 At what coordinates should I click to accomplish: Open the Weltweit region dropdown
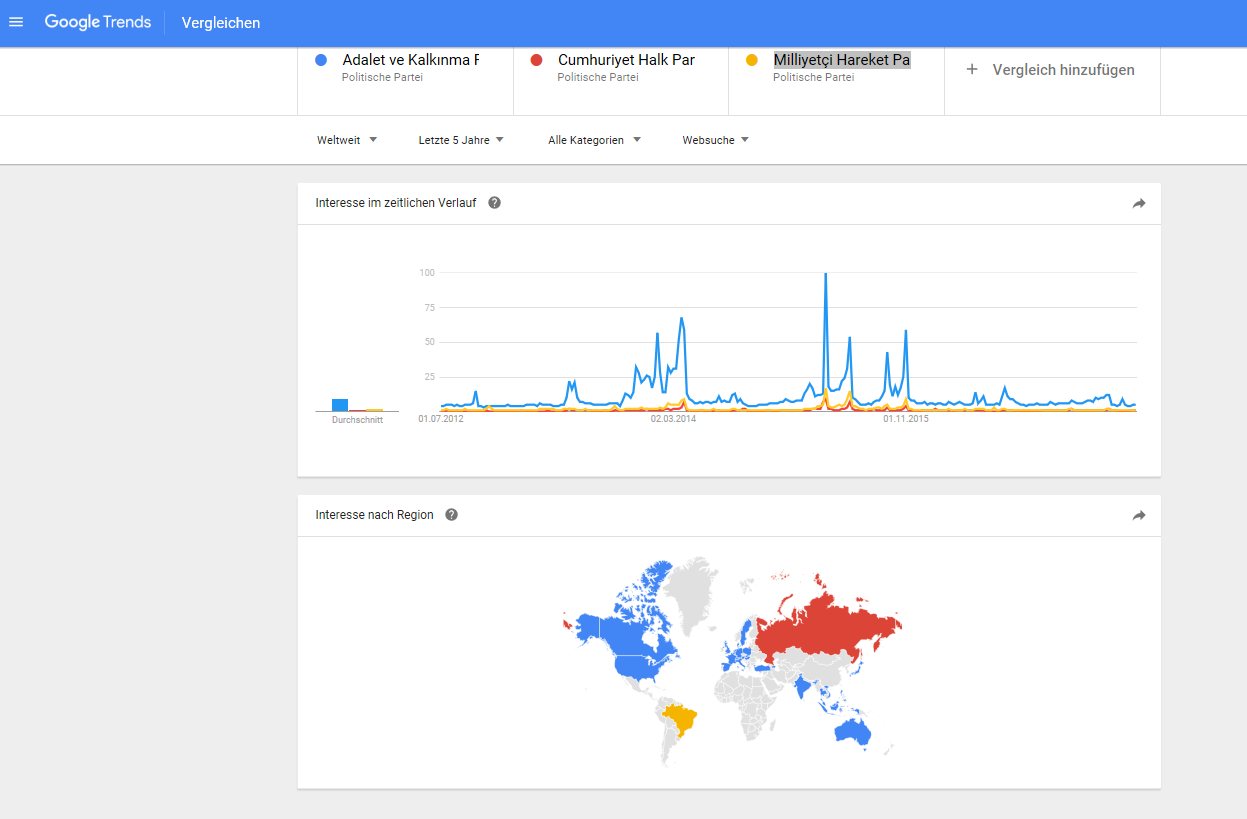347,140
